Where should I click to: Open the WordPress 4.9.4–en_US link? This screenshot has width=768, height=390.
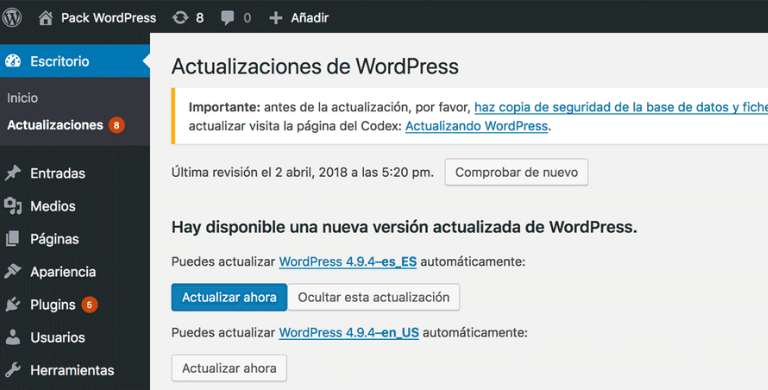(x=349, y=333)
